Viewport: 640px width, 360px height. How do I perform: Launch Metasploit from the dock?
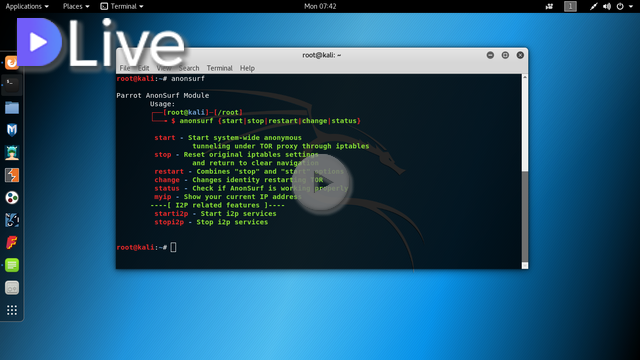point(12,130)
